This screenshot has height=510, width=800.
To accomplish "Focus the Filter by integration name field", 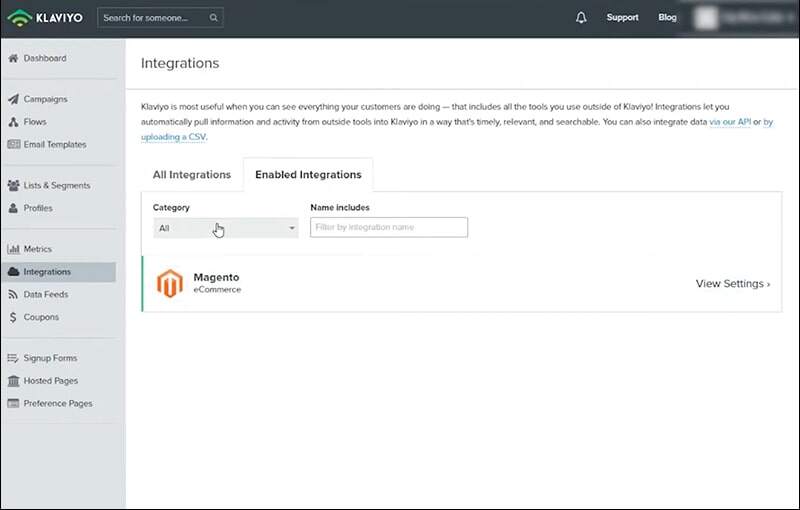I will point(388,228).
